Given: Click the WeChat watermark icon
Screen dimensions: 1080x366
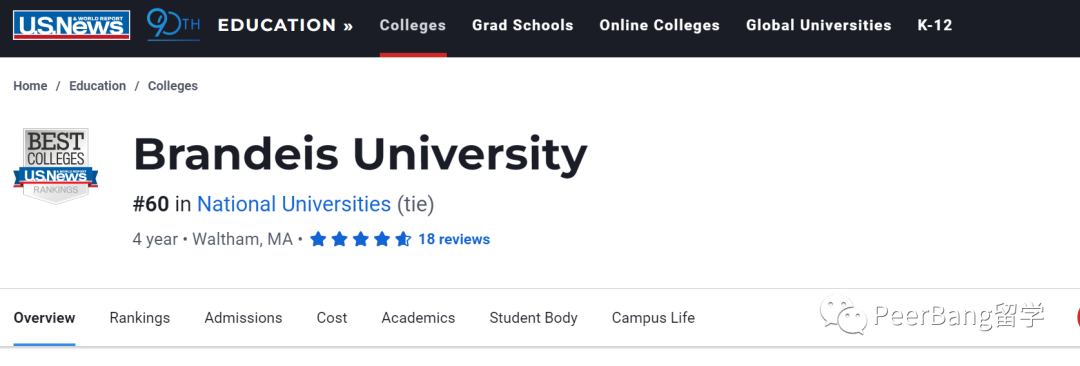Looking at the screenshot, I should coord(842,316).
